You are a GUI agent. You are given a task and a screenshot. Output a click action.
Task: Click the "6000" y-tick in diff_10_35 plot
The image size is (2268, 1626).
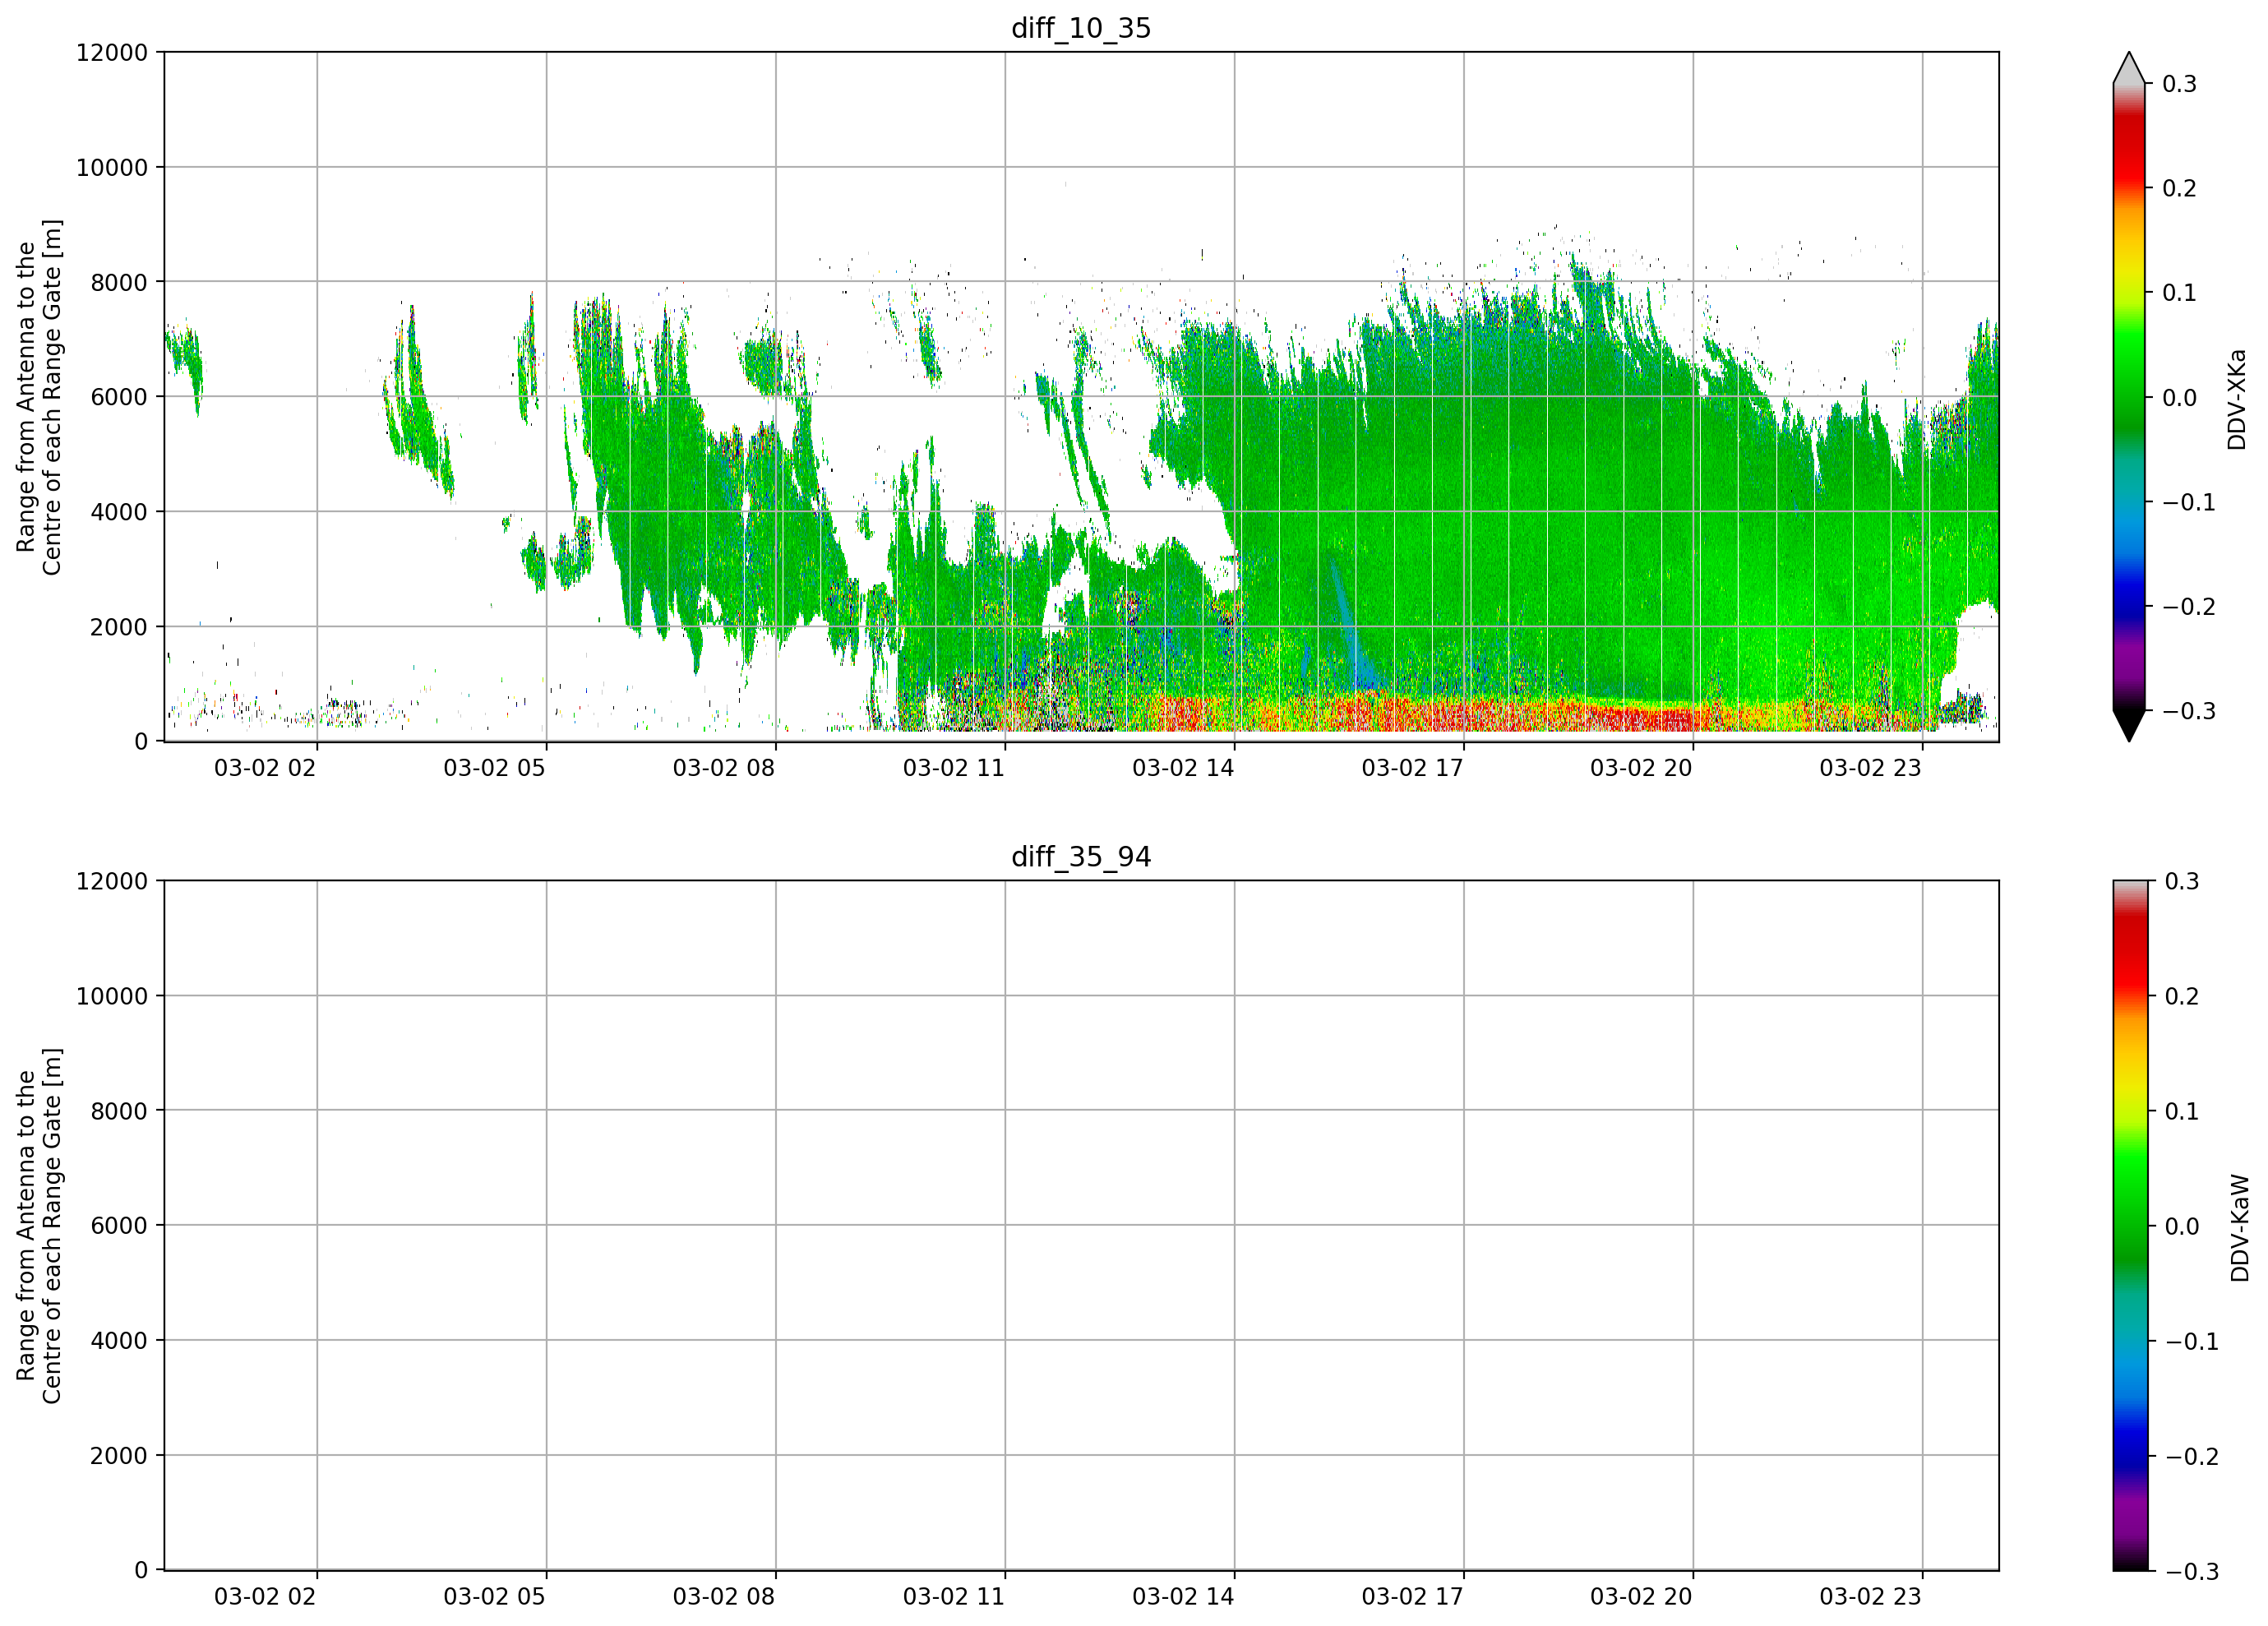tap(119, 397)
